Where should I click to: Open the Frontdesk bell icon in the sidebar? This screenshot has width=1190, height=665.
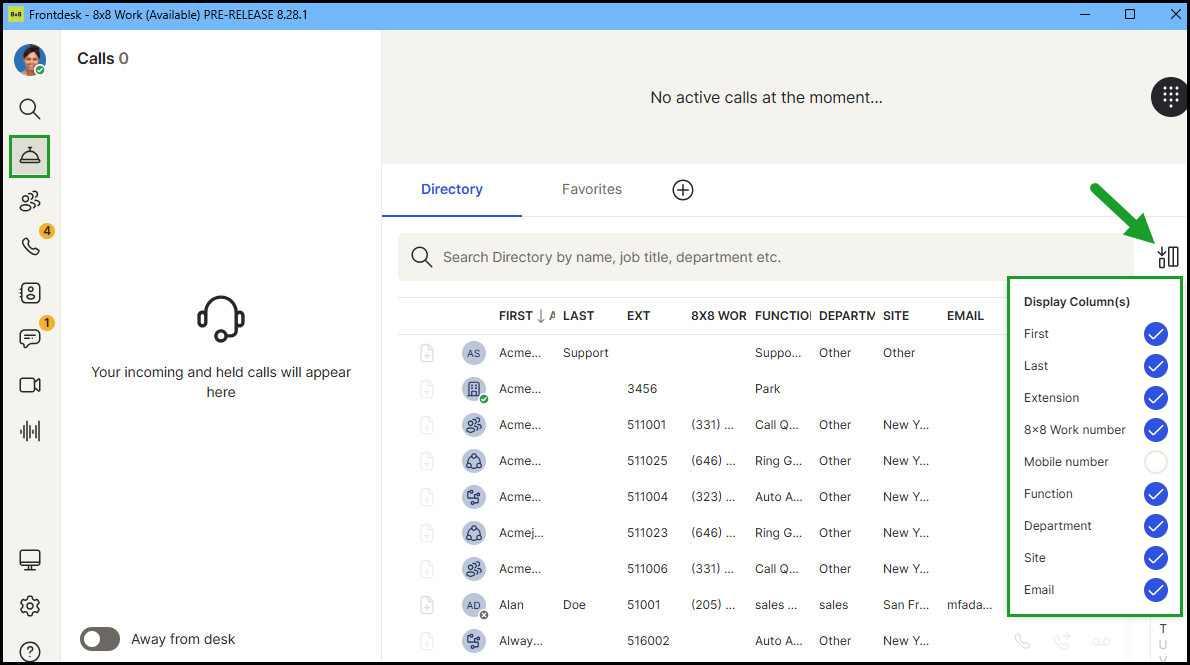(x=30, y=156)
